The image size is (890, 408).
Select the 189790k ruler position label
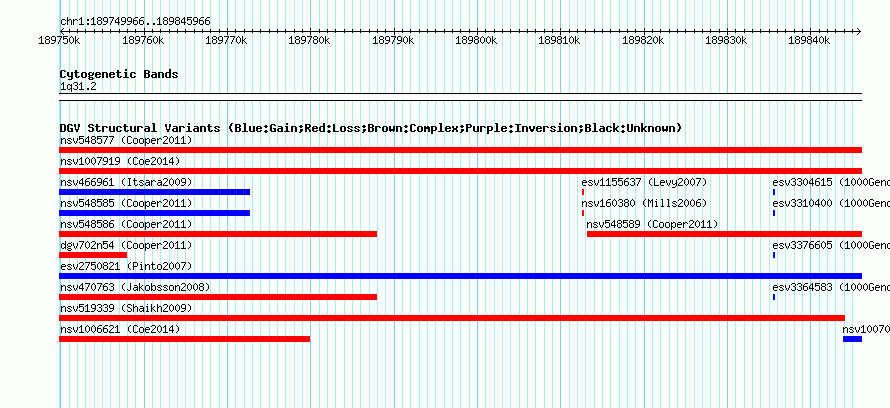[393, 40]
